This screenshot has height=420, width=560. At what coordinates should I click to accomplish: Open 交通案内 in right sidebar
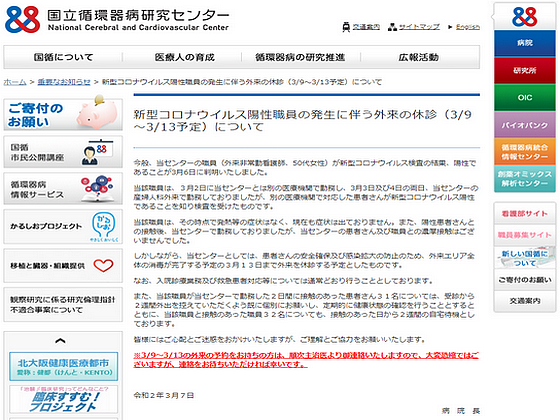[x=525, y=301]
